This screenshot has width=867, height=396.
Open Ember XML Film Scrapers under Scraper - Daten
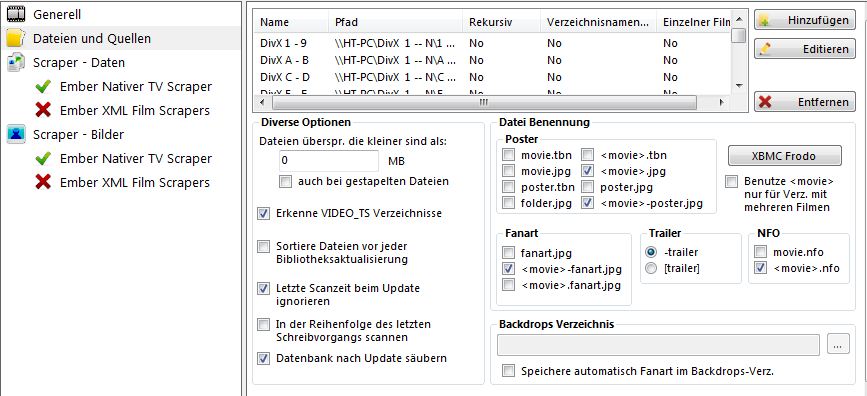(134, 111)
